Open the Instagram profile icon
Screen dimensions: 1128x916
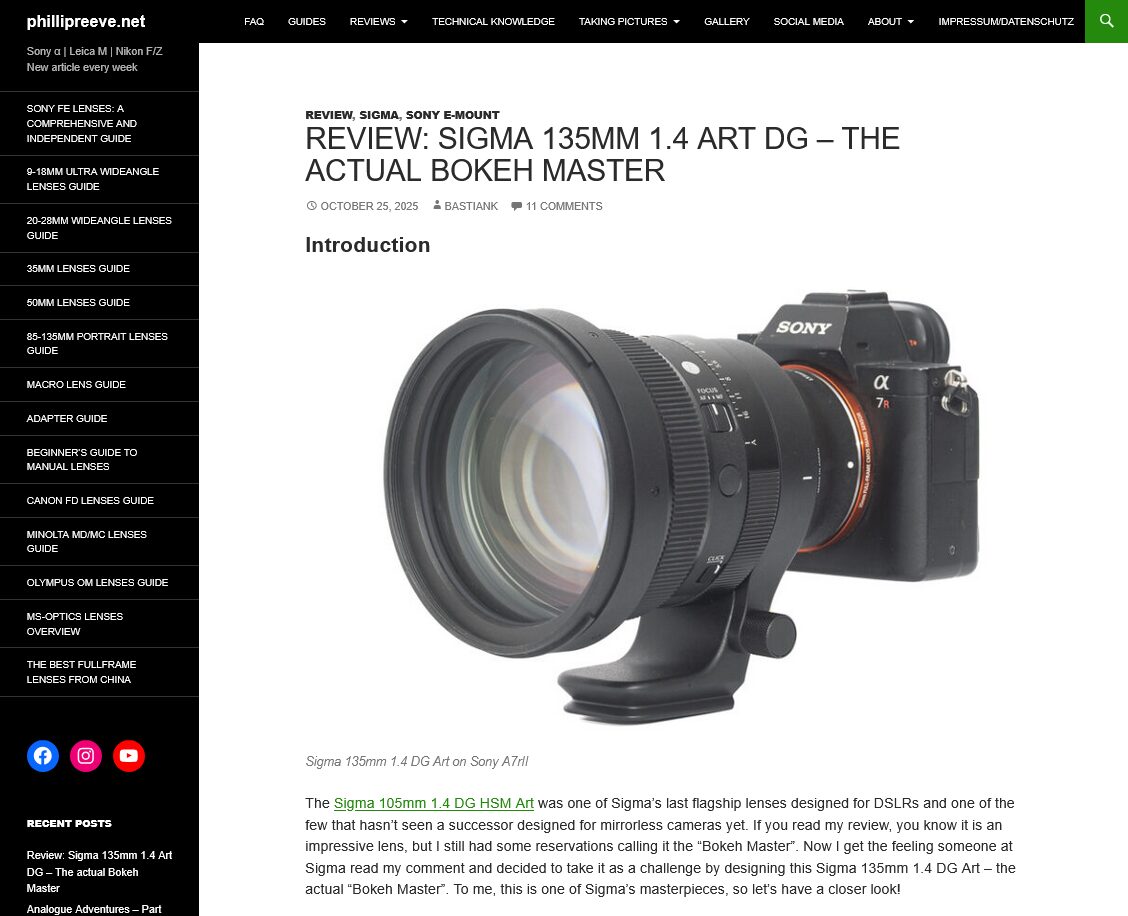tap(86, 756)
